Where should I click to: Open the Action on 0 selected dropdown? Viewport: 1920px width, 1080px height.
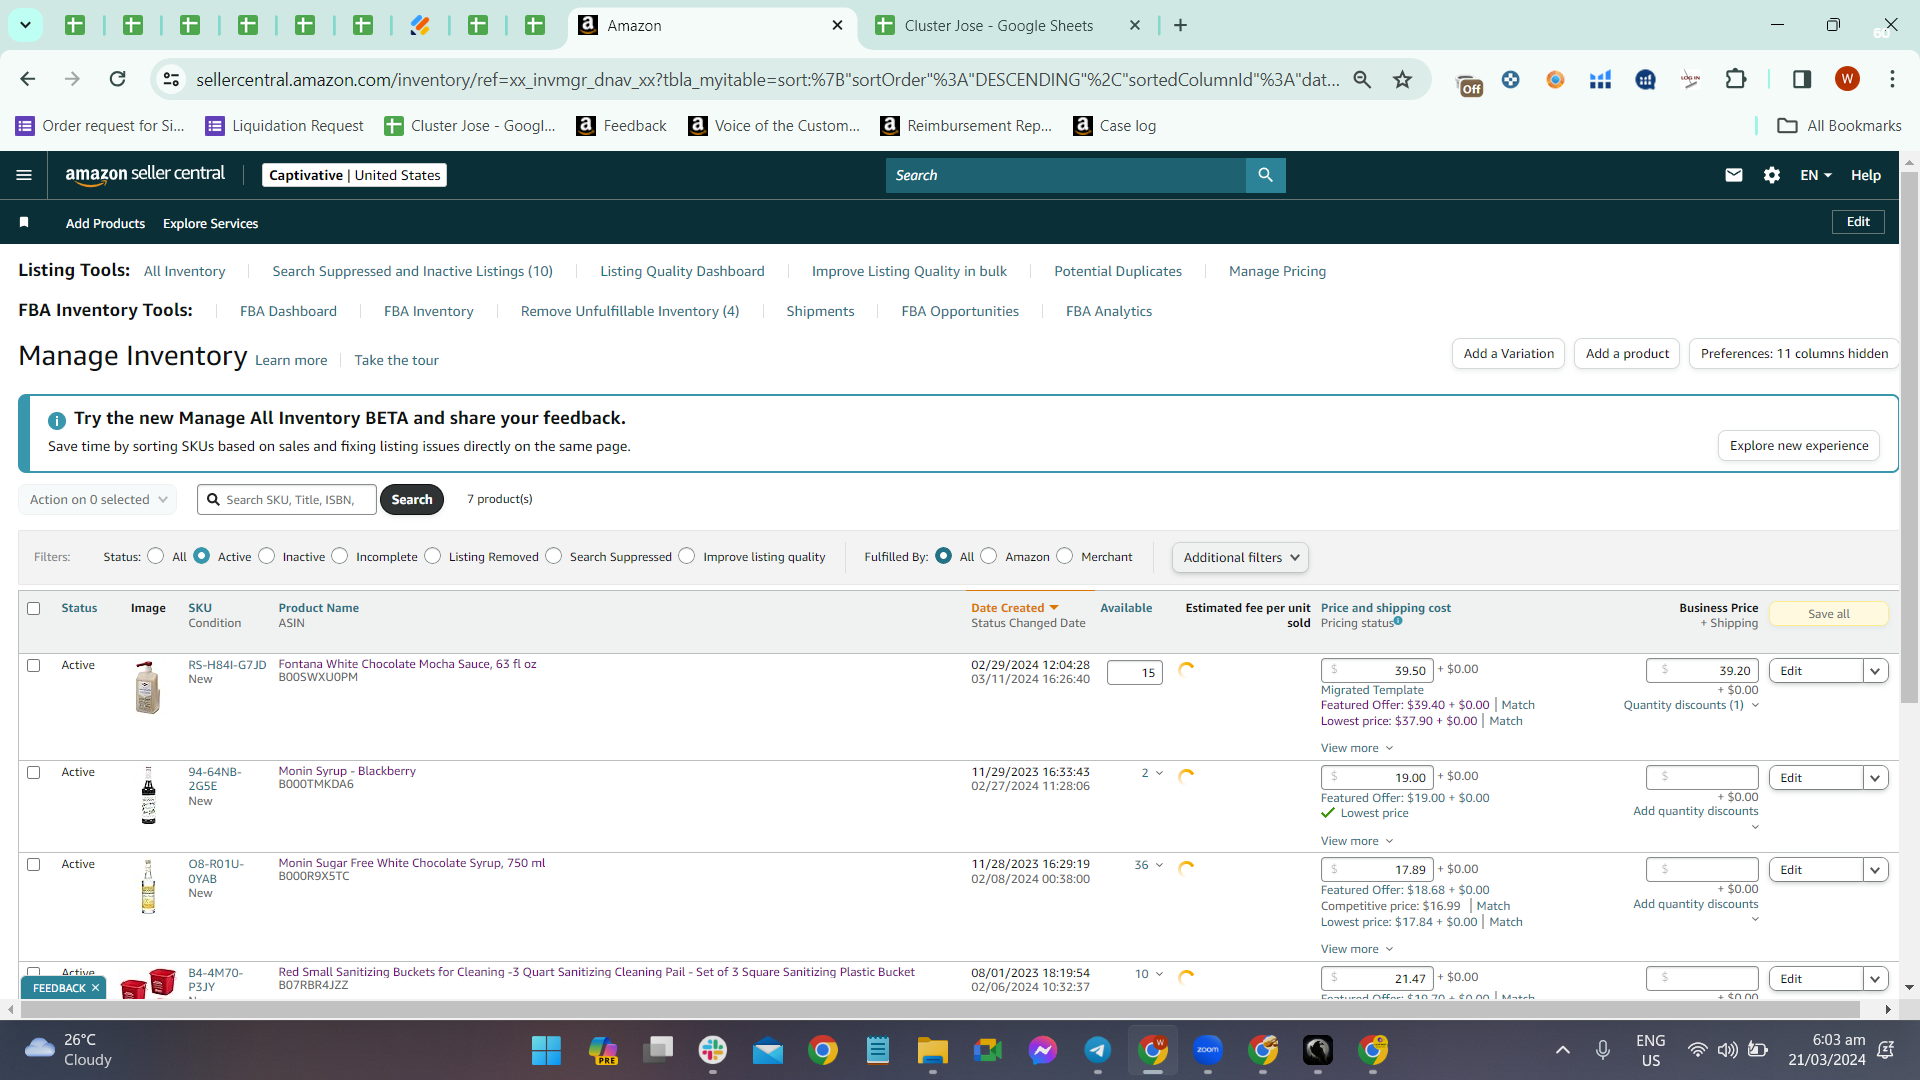click(x=98, y=499)
